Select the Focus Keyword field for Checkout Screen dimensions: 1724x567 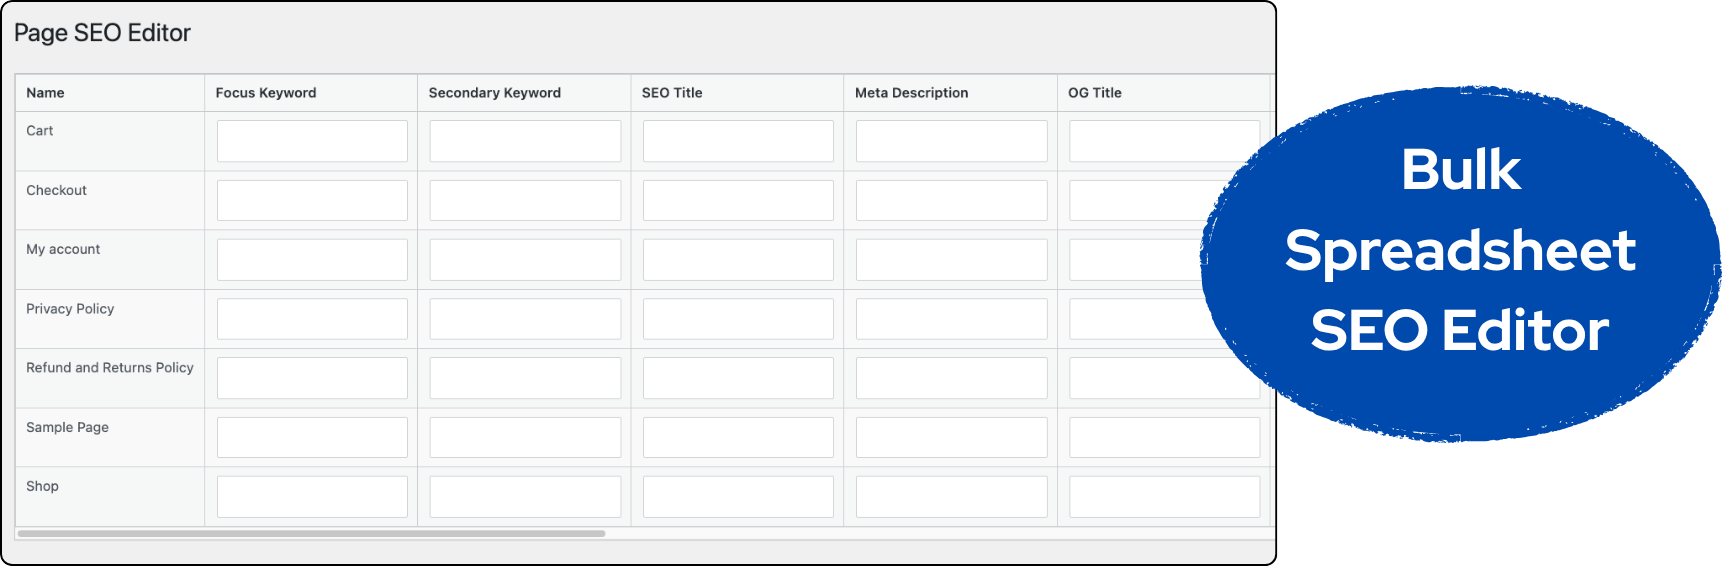[312, 200]
